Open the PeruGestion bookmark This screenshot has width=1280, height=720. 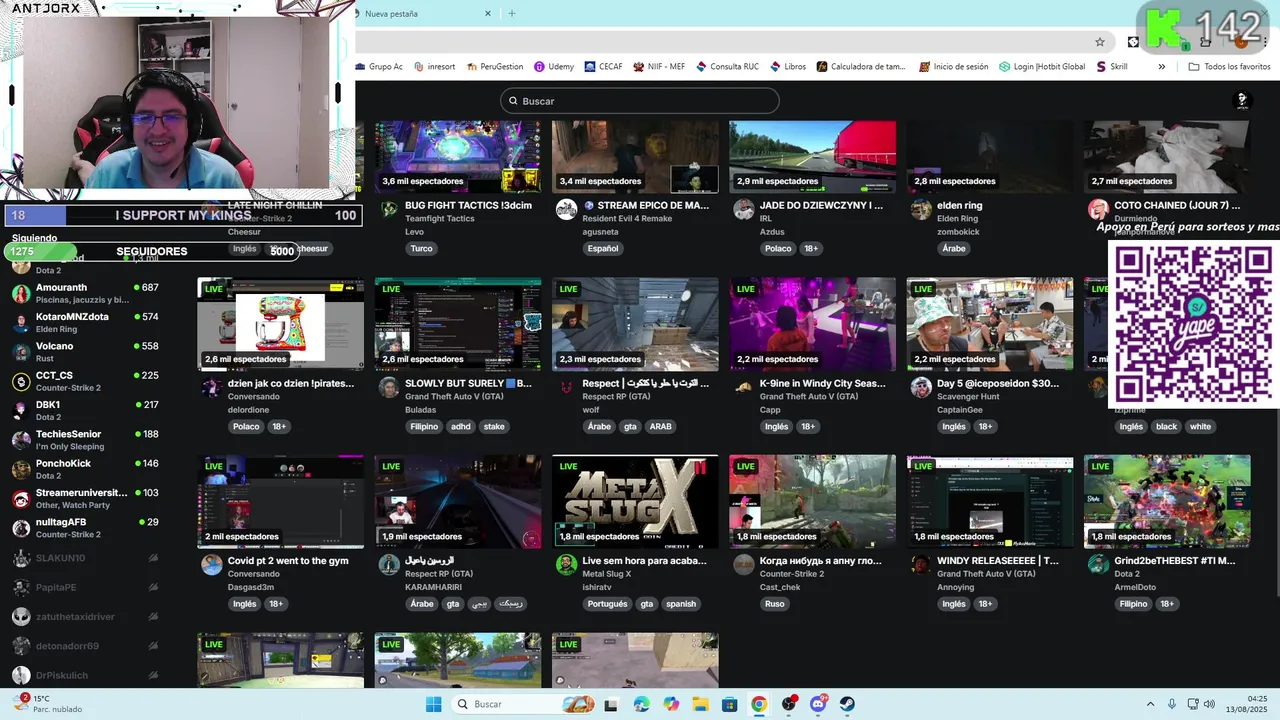click(494, 67)
